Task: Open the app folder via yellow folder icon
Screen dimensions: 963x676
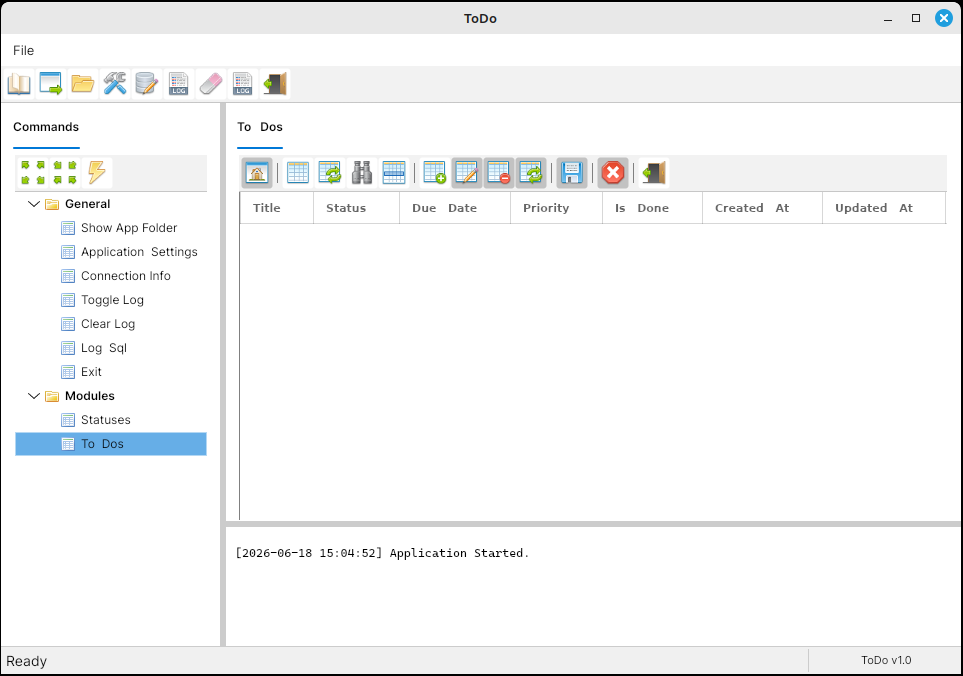Action: pyautogui.click(x=83, y=84)
